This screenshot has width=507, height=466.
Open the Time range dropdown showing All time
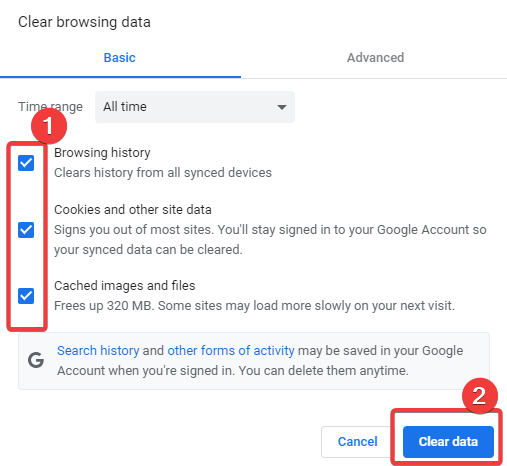[195, 107]
